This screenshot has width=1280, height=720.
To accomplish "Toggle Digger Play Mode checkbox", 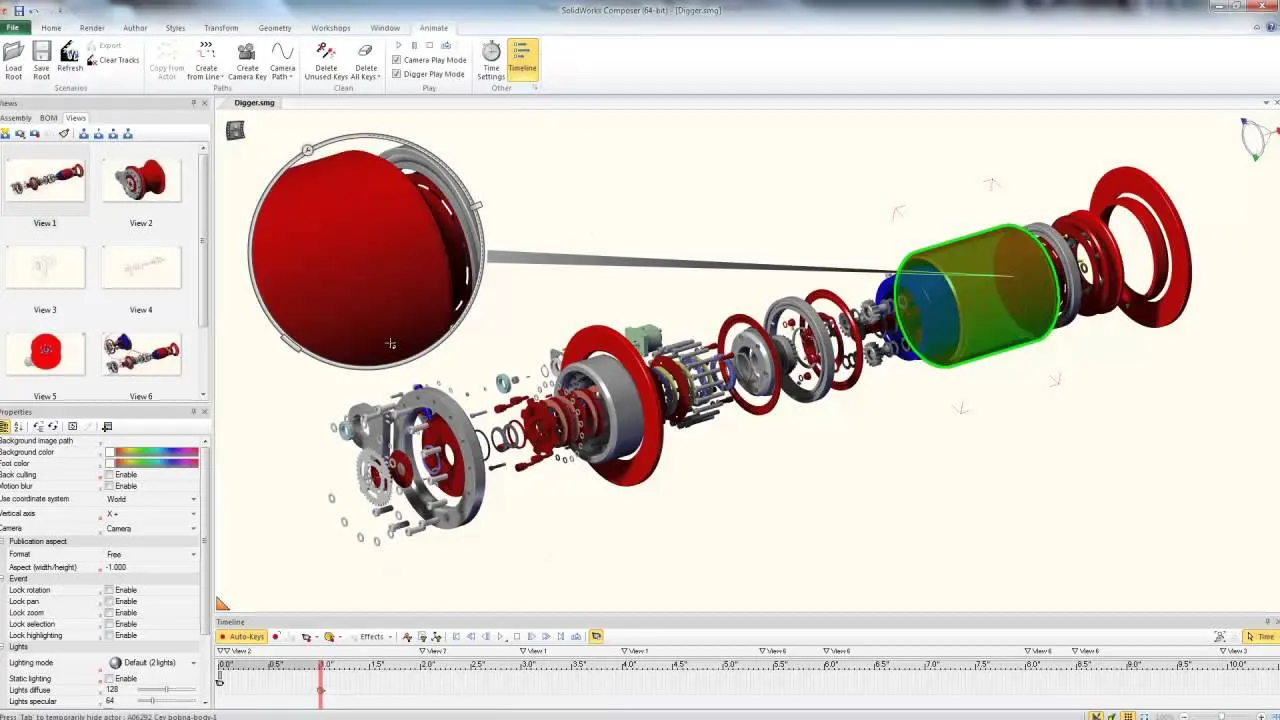I will pos(397,74).
